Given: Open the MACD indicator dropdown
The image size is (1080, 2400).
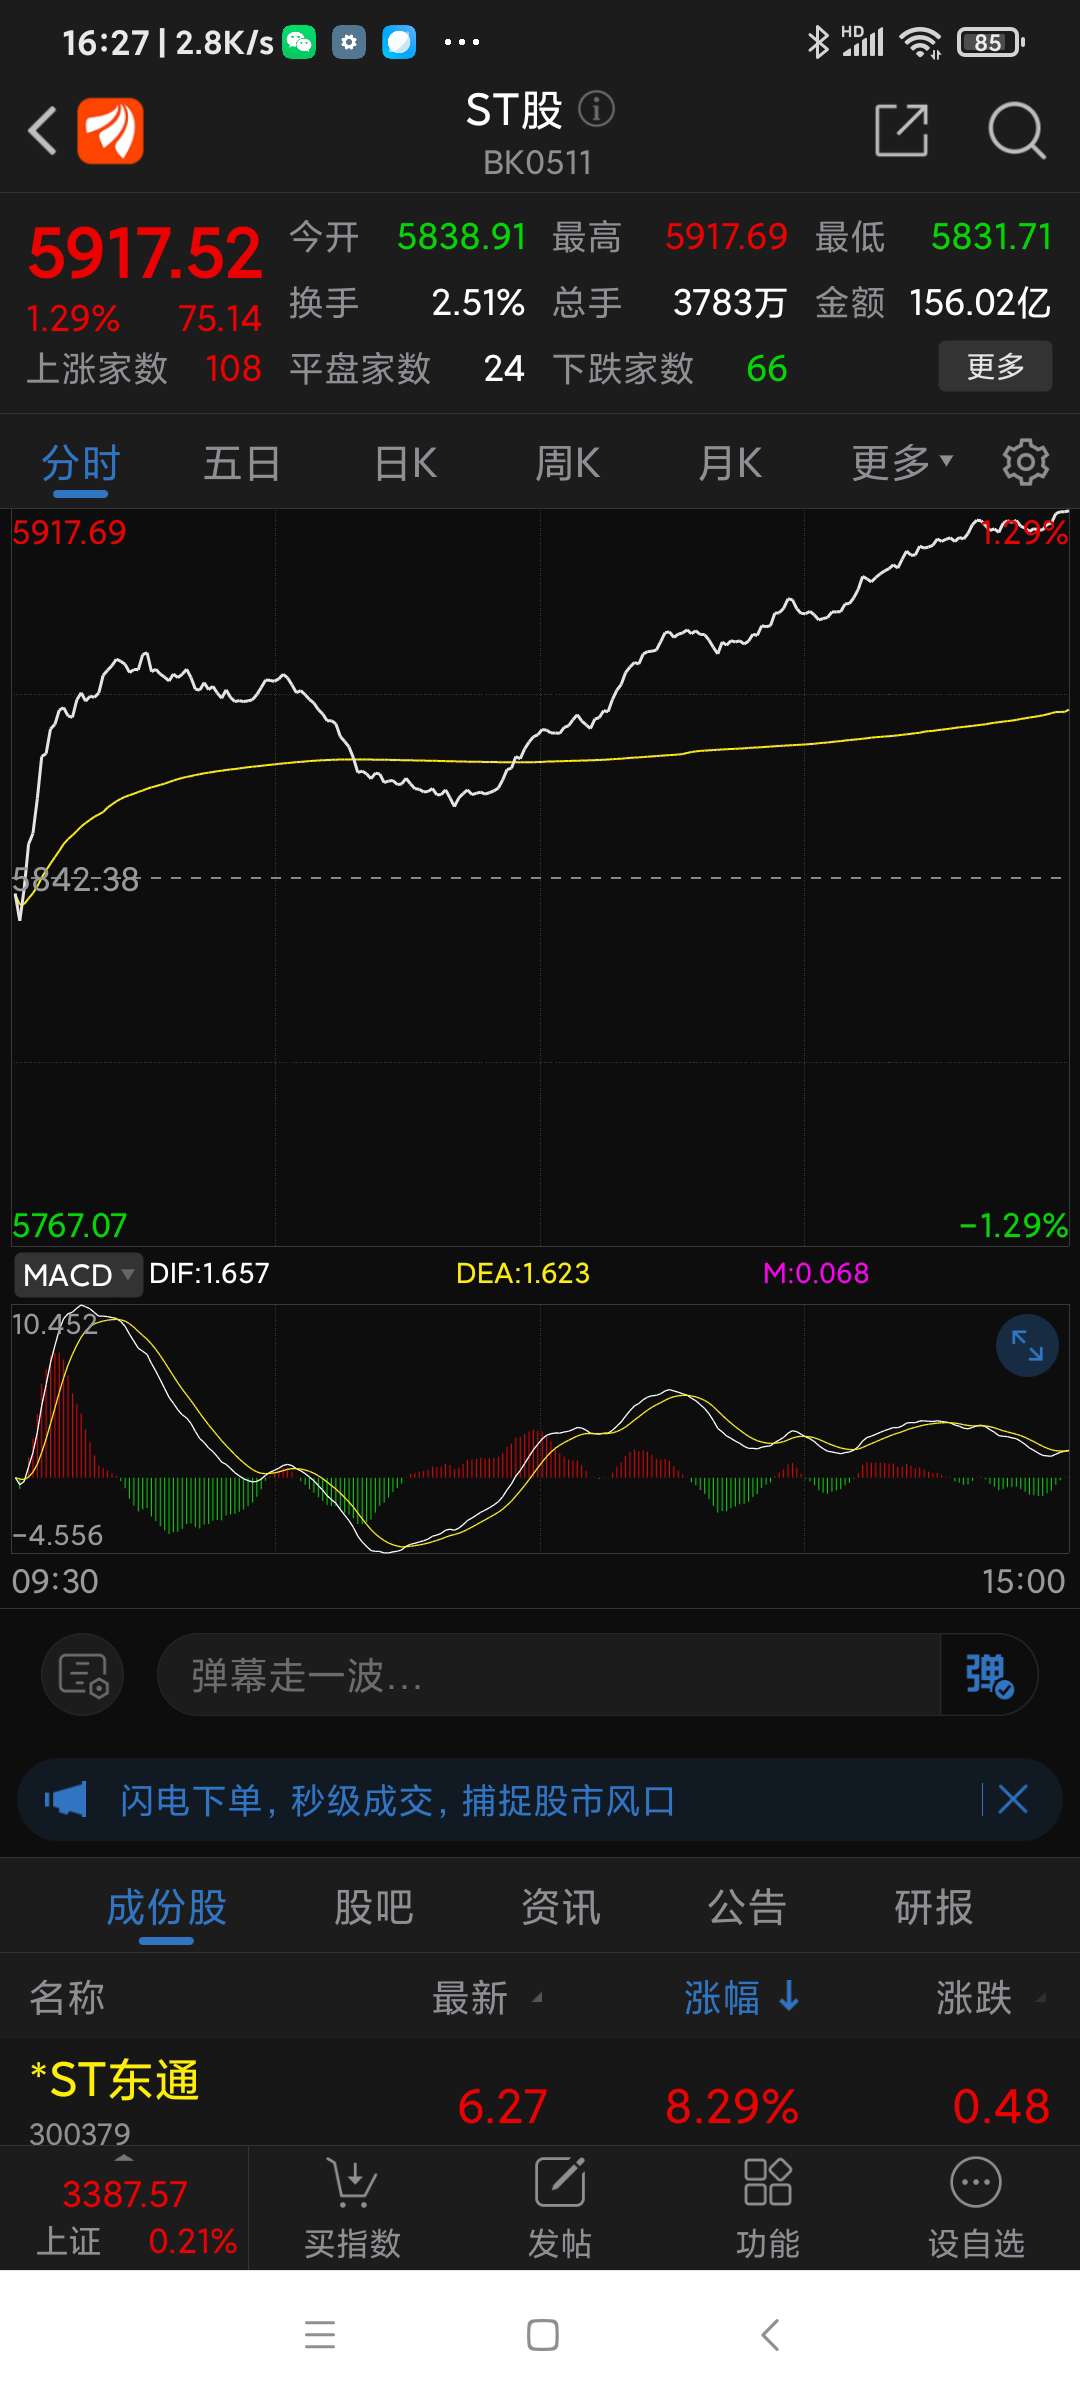Looking at the screenshot, I should pos(78,1275).
